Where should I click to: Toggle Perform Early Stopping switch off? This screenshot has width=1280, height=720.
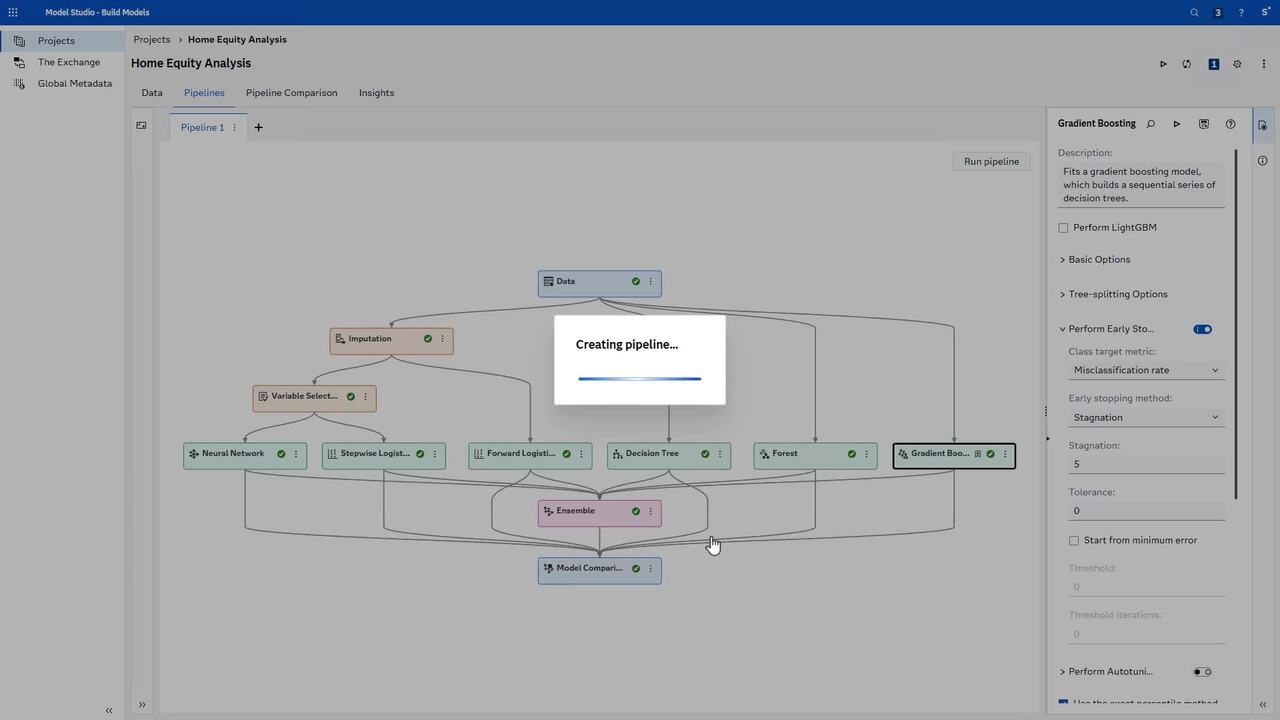(1202, 329)
